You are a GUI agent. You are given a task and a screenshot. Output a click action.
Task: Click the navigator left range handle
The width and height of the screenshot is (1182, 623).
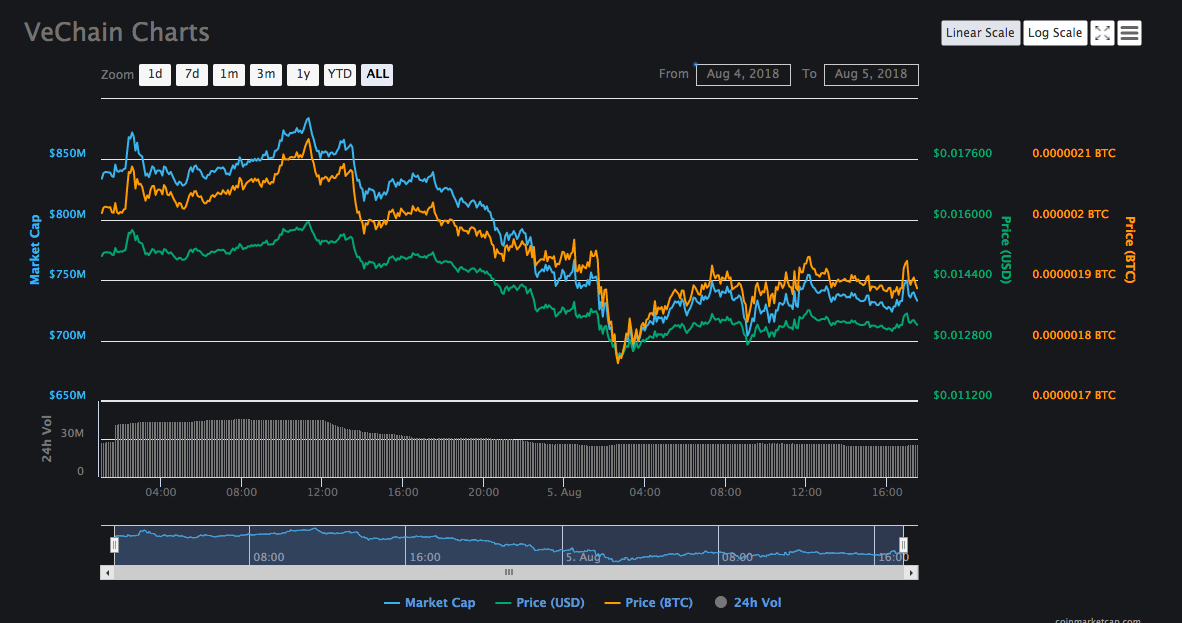pos(115,545)
